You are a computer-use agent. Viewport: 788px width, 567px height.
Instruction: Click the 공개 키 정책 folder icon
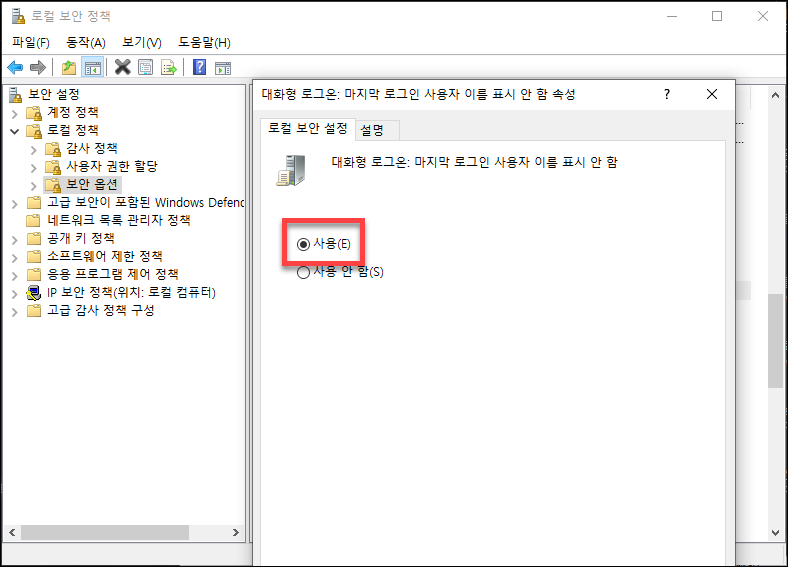tap(34, 238)
